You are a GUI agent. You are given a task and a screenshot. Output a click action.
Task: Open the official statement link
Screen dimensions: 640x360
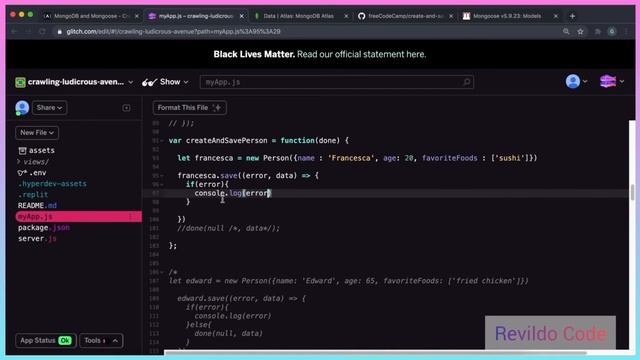(x=361, y=54)
